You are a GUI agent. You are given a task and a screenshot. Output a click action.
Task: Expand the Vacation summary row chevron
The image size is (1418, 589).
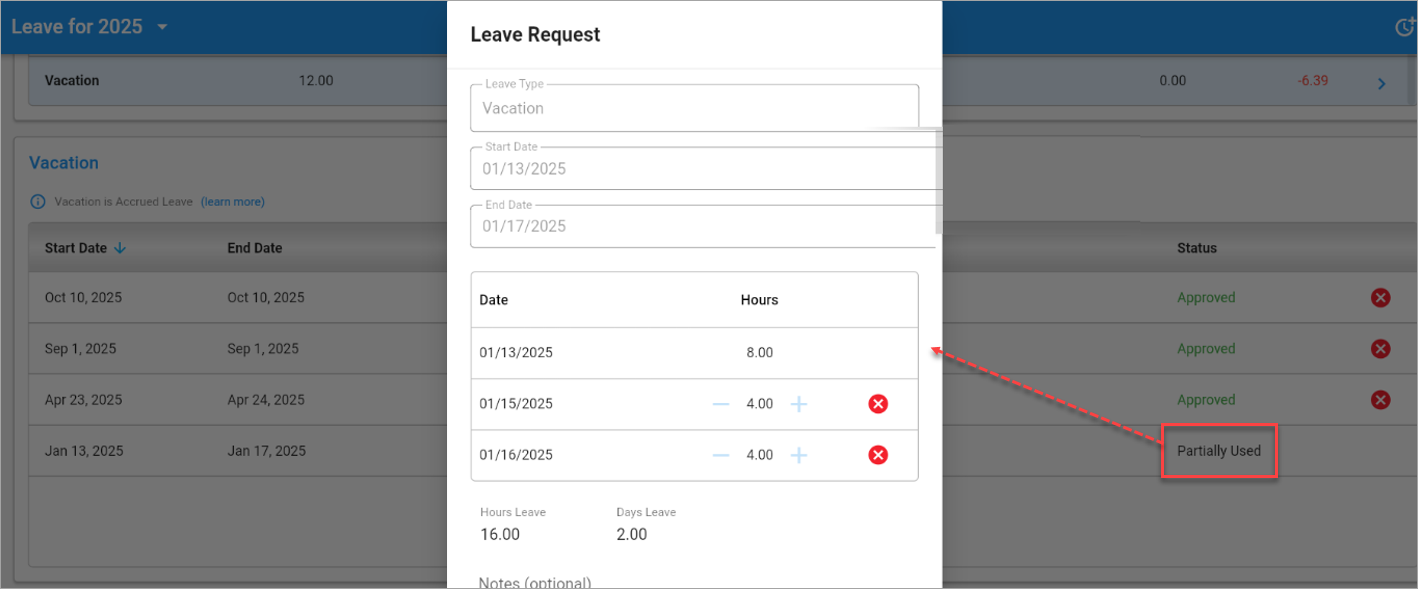coord(1382,84)
